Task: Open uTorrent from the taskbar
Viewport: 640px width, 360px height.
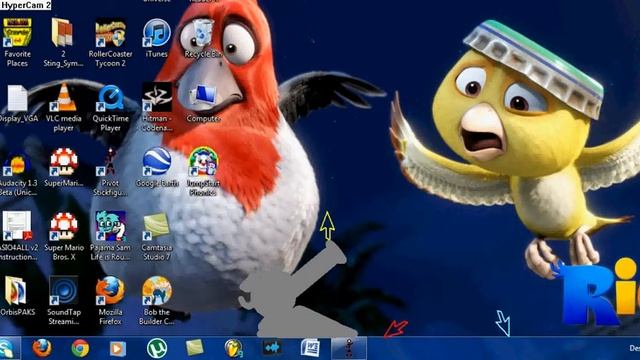Action: 157,348
